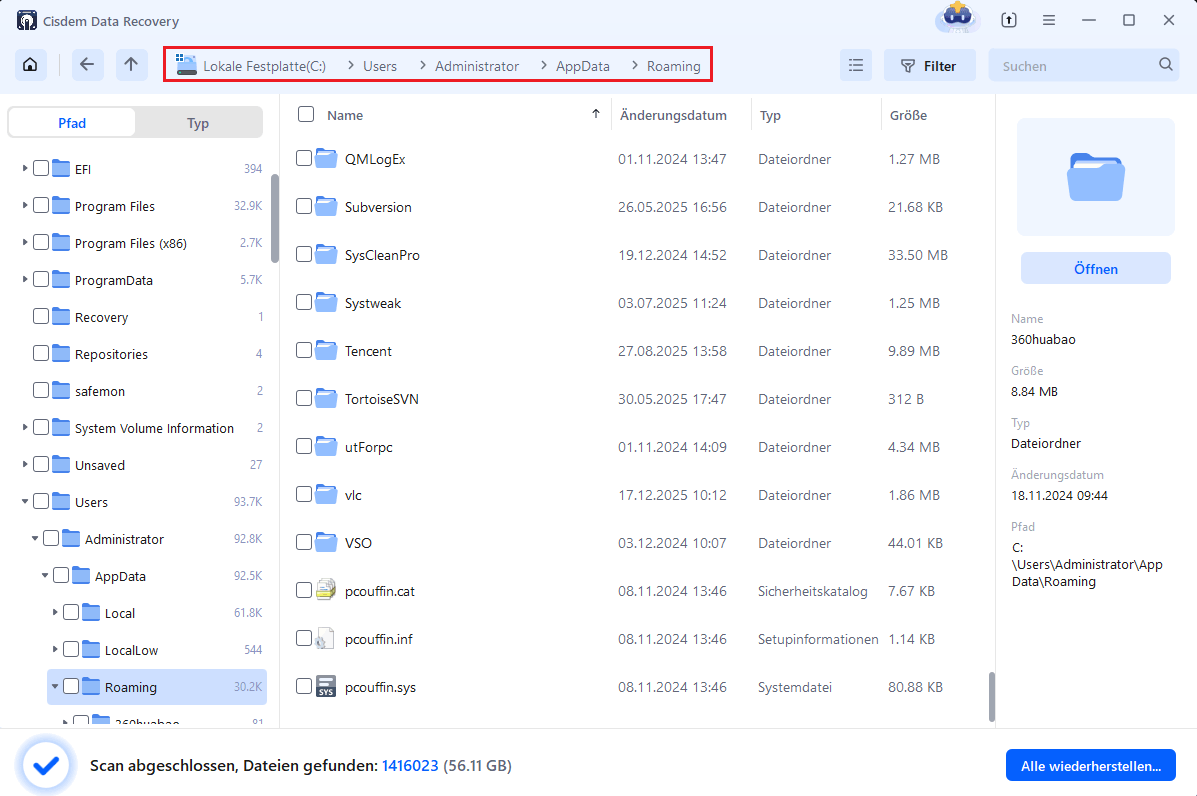Collapse the Users folder in tree

tap(25, 502)
